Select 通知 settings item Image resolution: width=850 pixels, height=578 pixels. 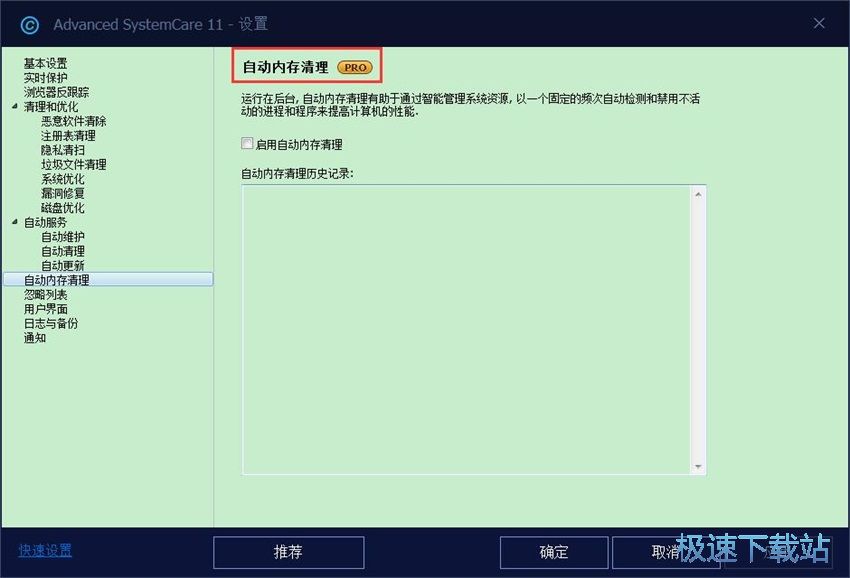point(35,338)
